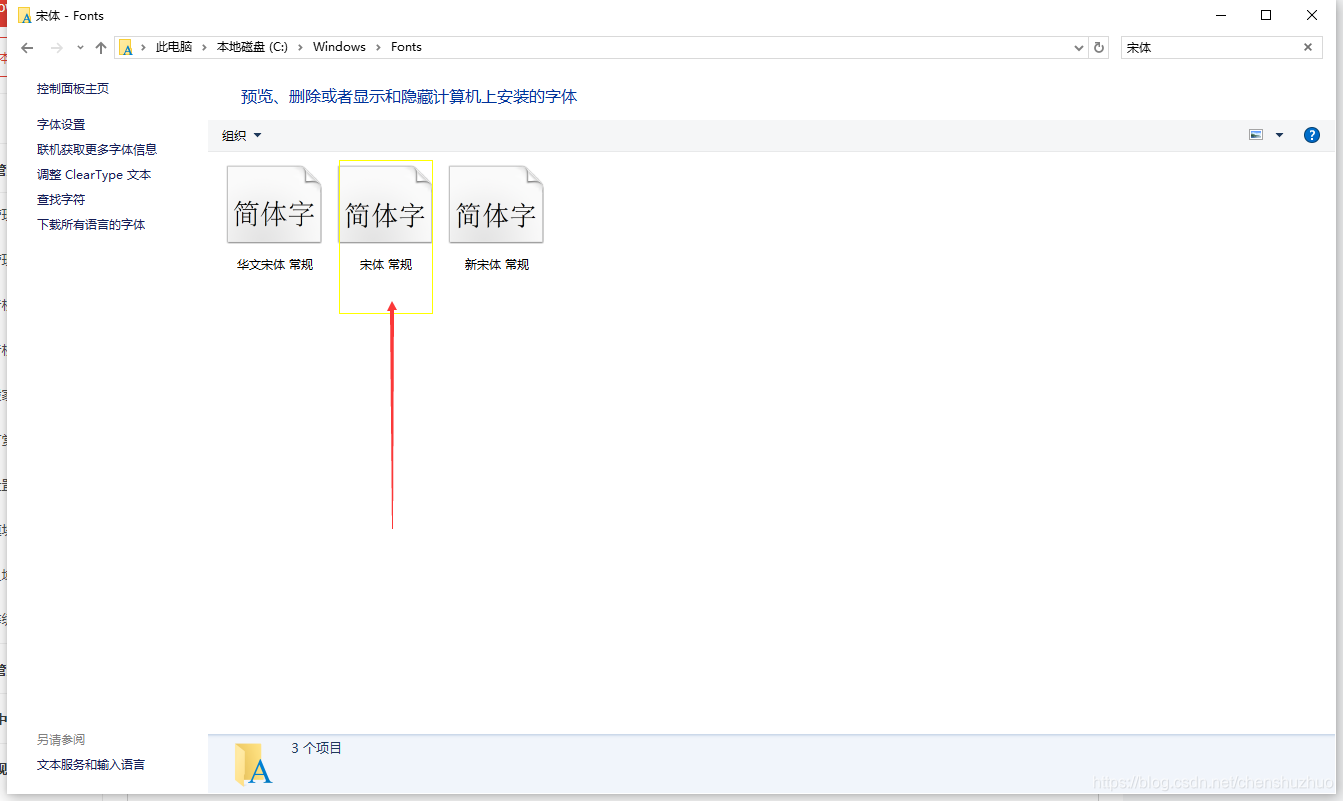Refresh the Fonts folder
1343x801 pixels.
tap(1099, 48)
